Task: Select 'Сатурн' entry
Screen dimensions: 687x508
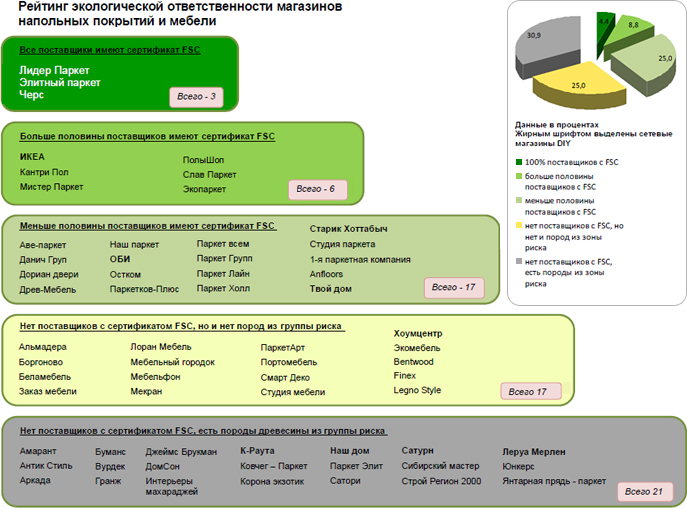Action: [x=418, y=451]
